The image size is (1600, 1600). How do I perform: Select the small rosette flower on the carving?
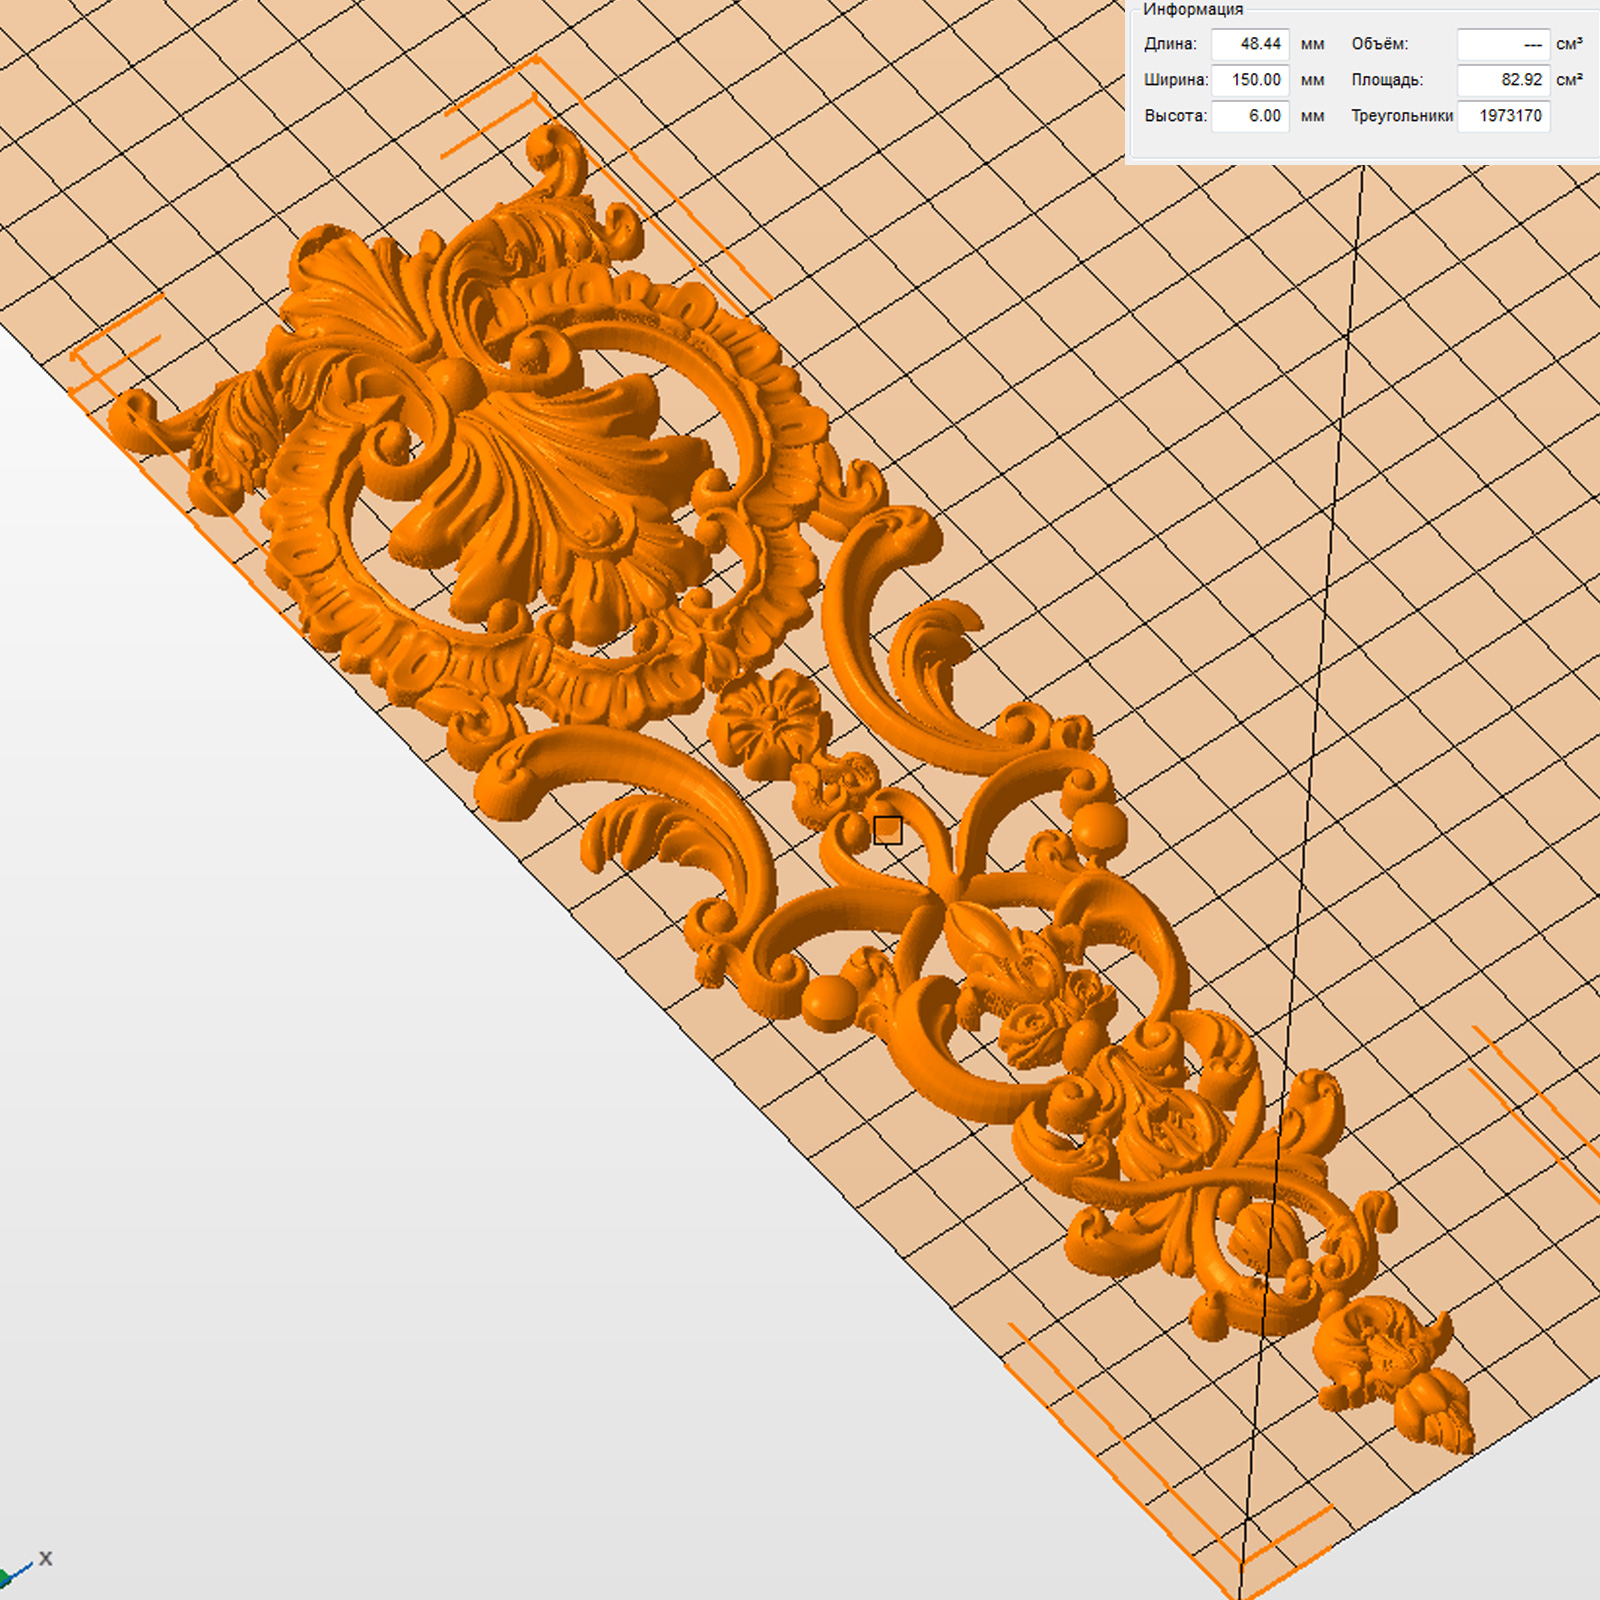pyautogui.click(x=769, y=718)
